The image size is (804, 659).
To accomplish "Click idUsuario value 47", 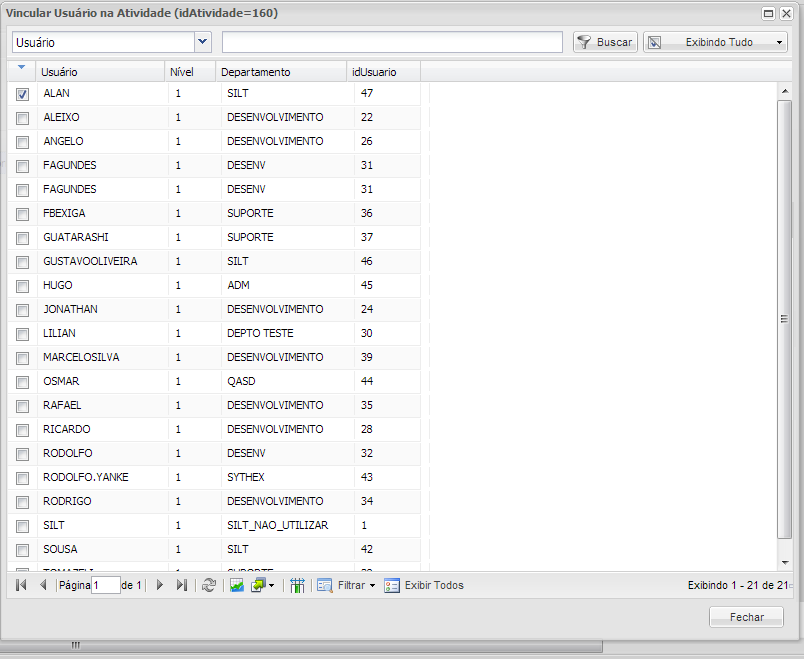I will 367,93.
